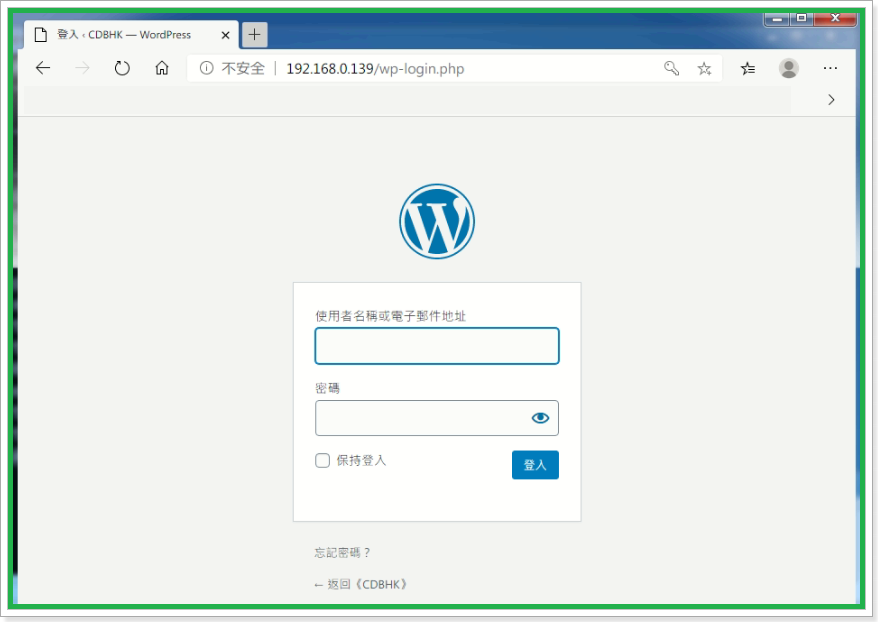This screenshot has height=622, width=878.
Task: Focus the password input field
Action: 437,418
